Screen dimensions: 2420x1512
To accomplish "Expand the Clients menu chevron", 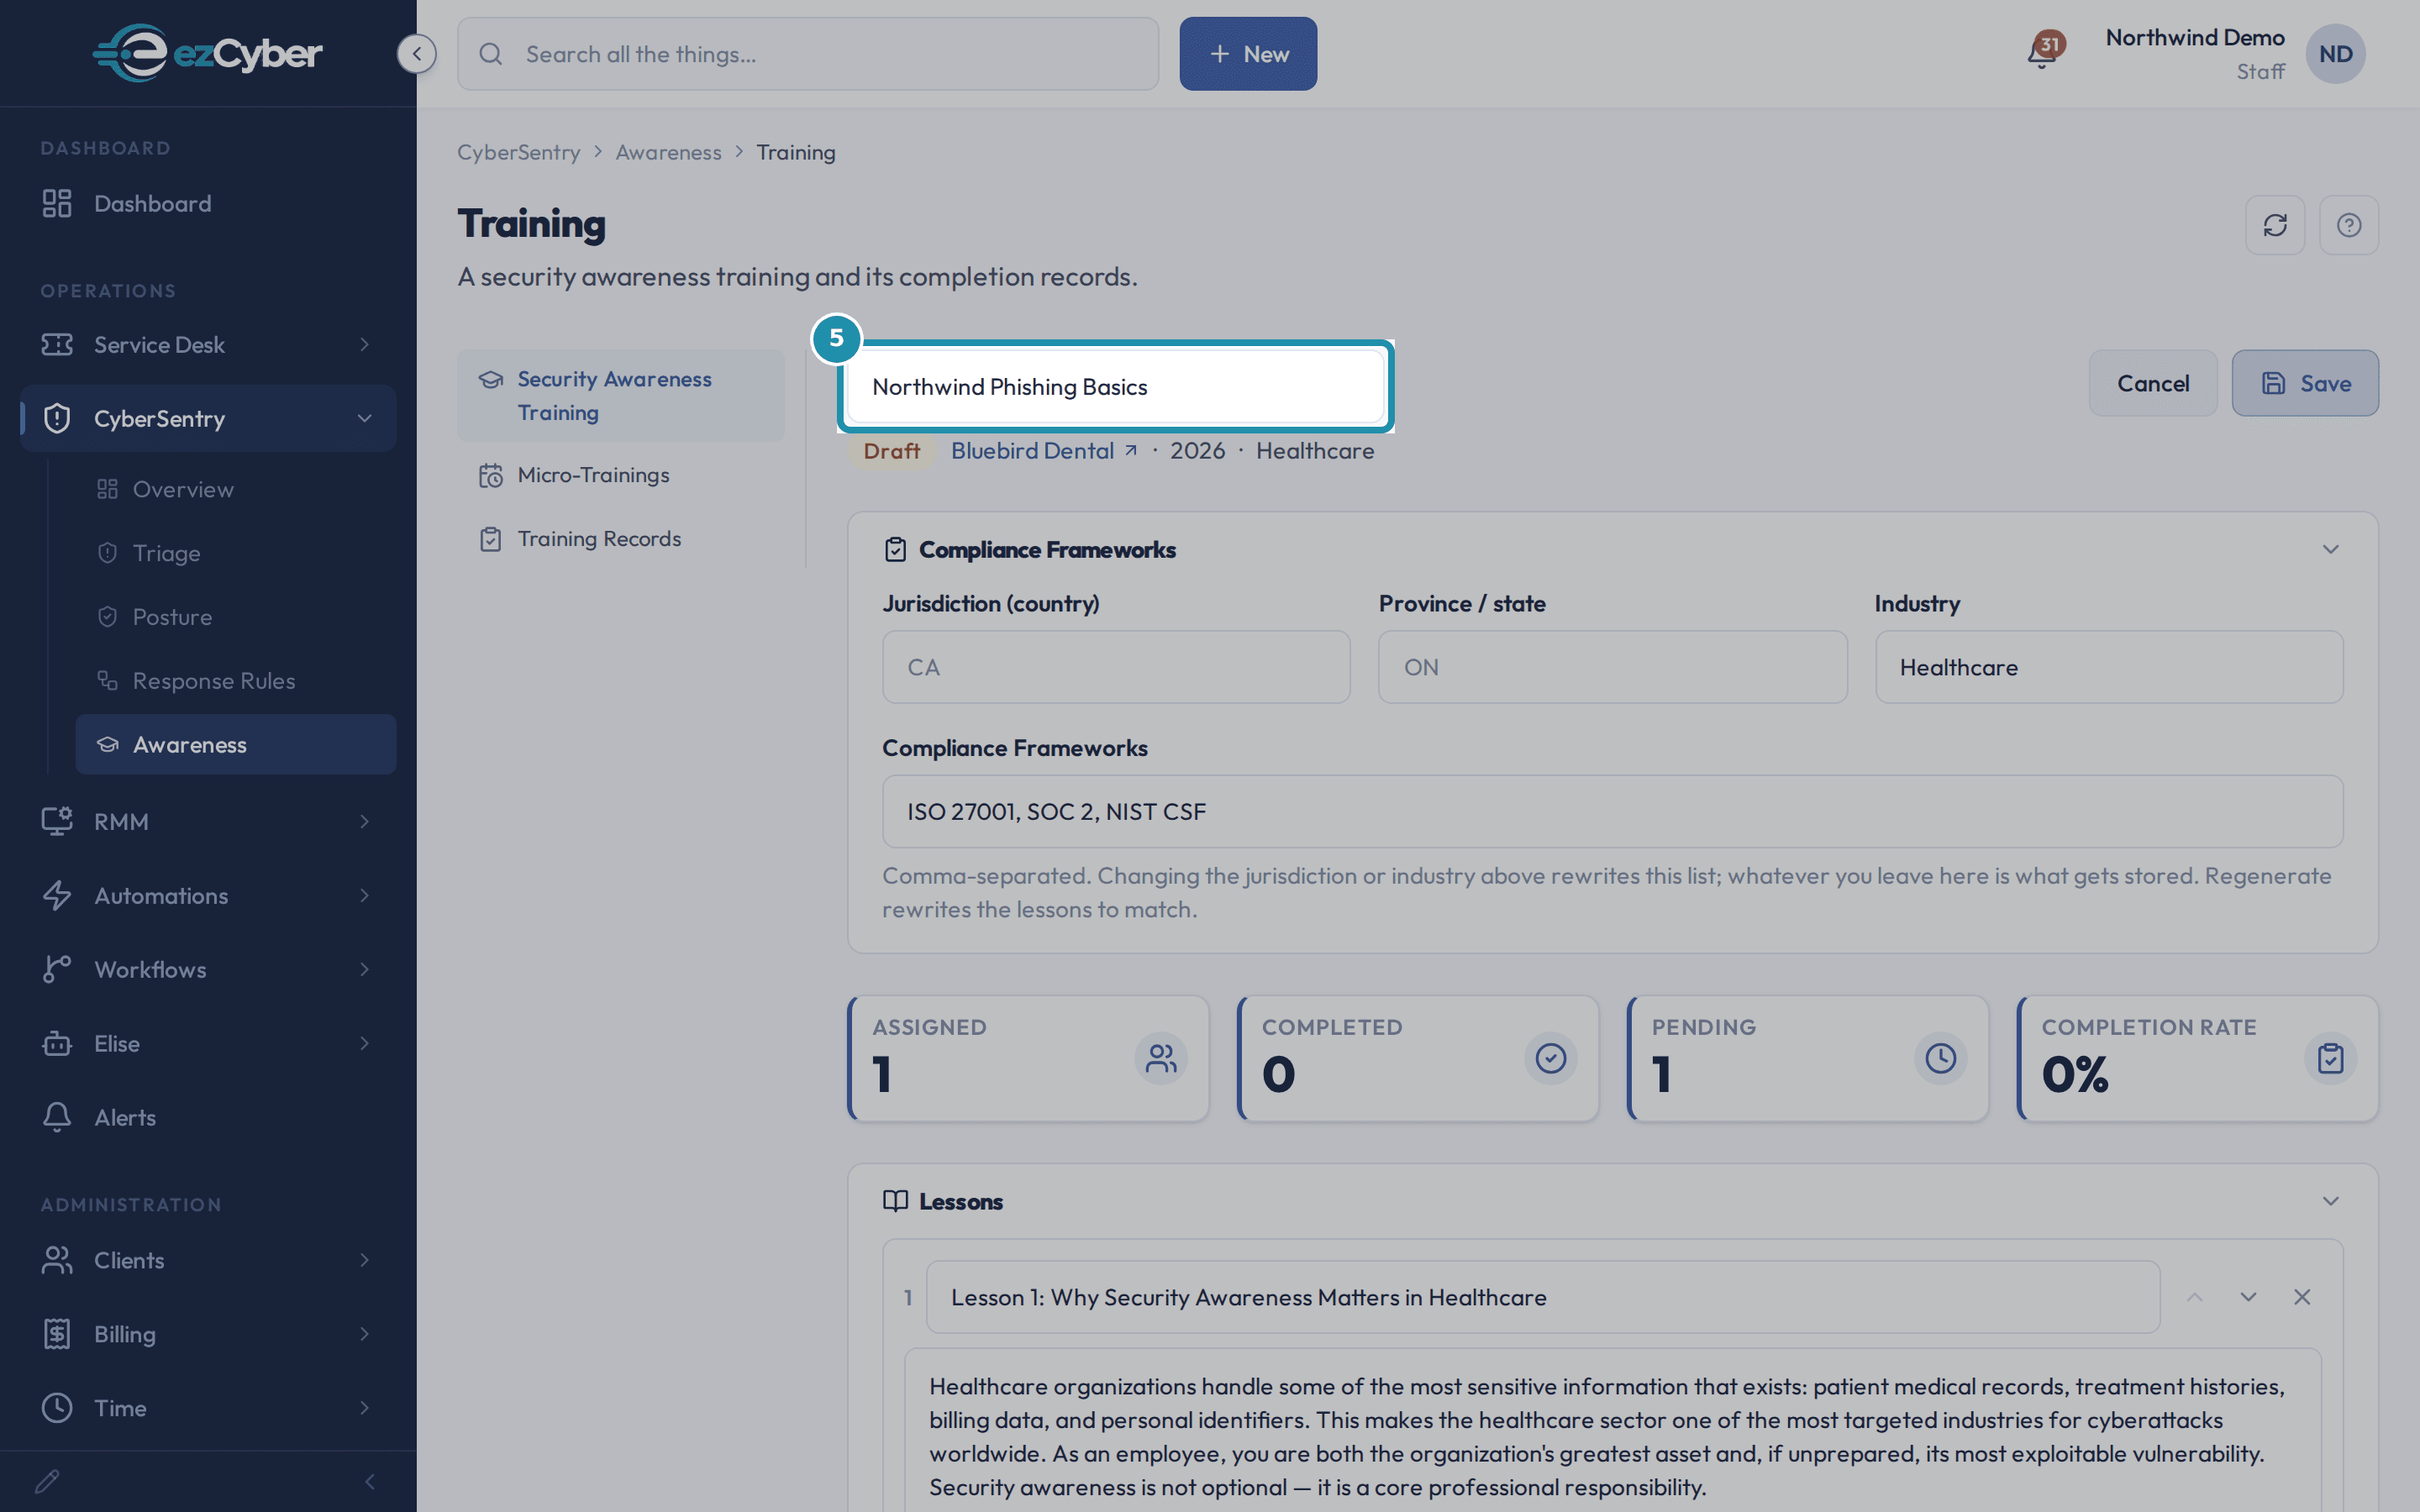I will click(364, 1260).
